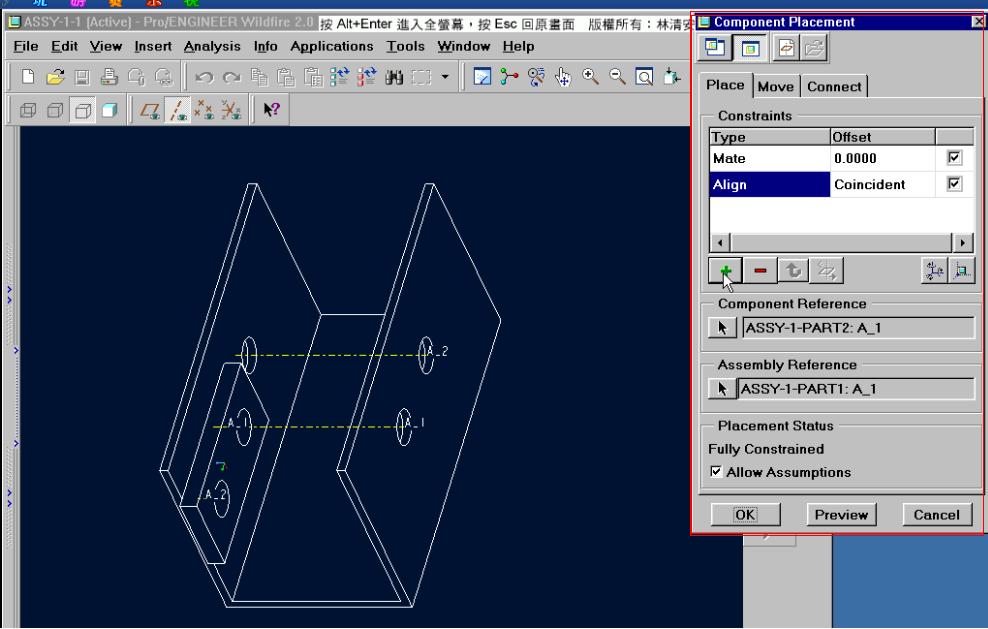988x629 pixels.
Task: Click the Regenerate model icon
Action: point(340,77)
